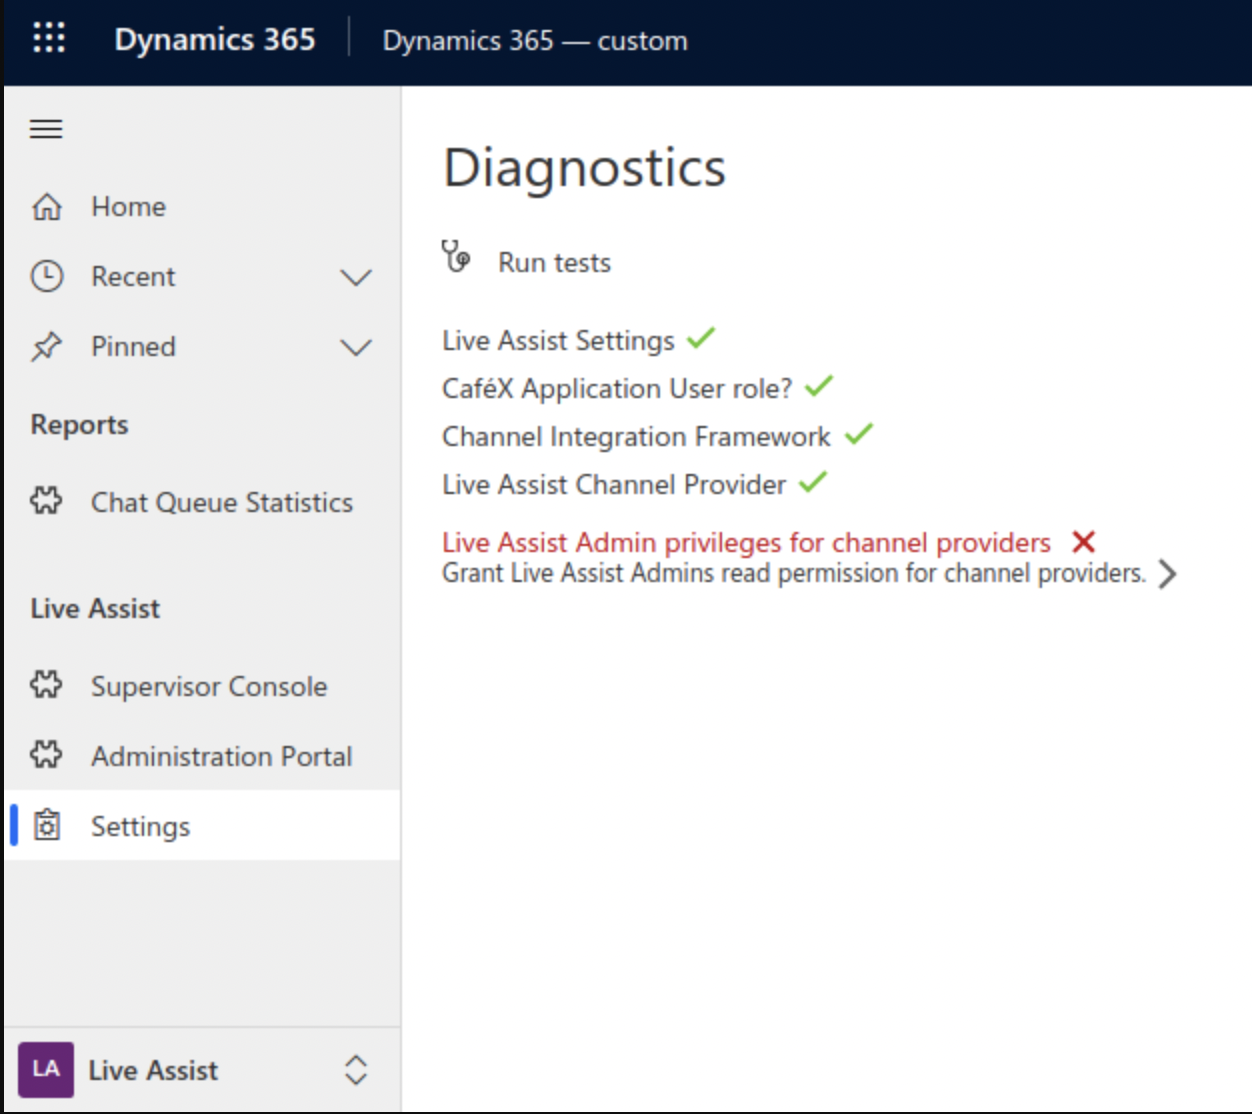Click the Live Assist Settings test result

click(x=558, y=340)
